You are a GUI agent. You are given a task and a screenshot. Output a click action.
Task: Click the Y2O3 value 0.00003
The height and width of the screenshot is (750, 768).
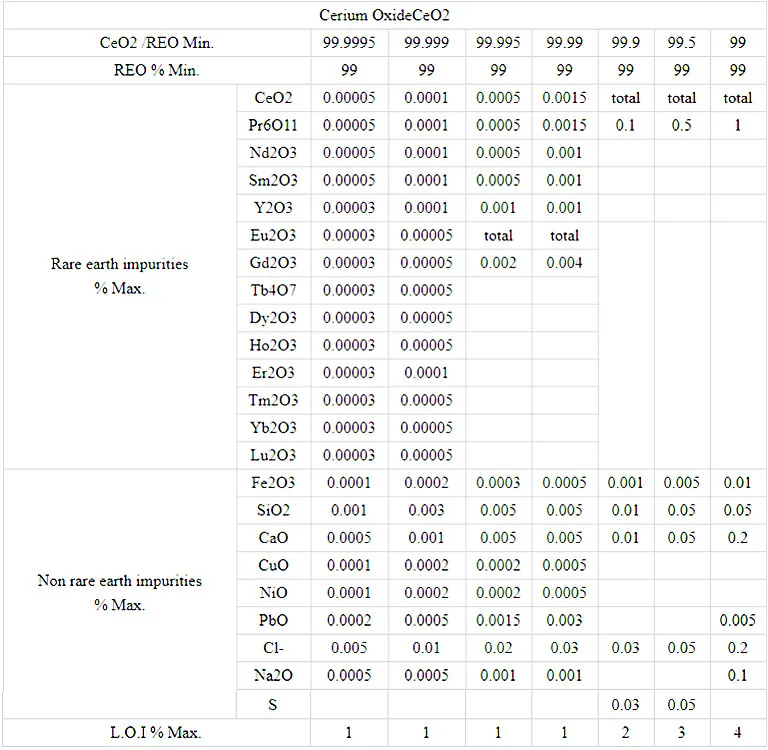pyautogui.click(x=349, y=208)
